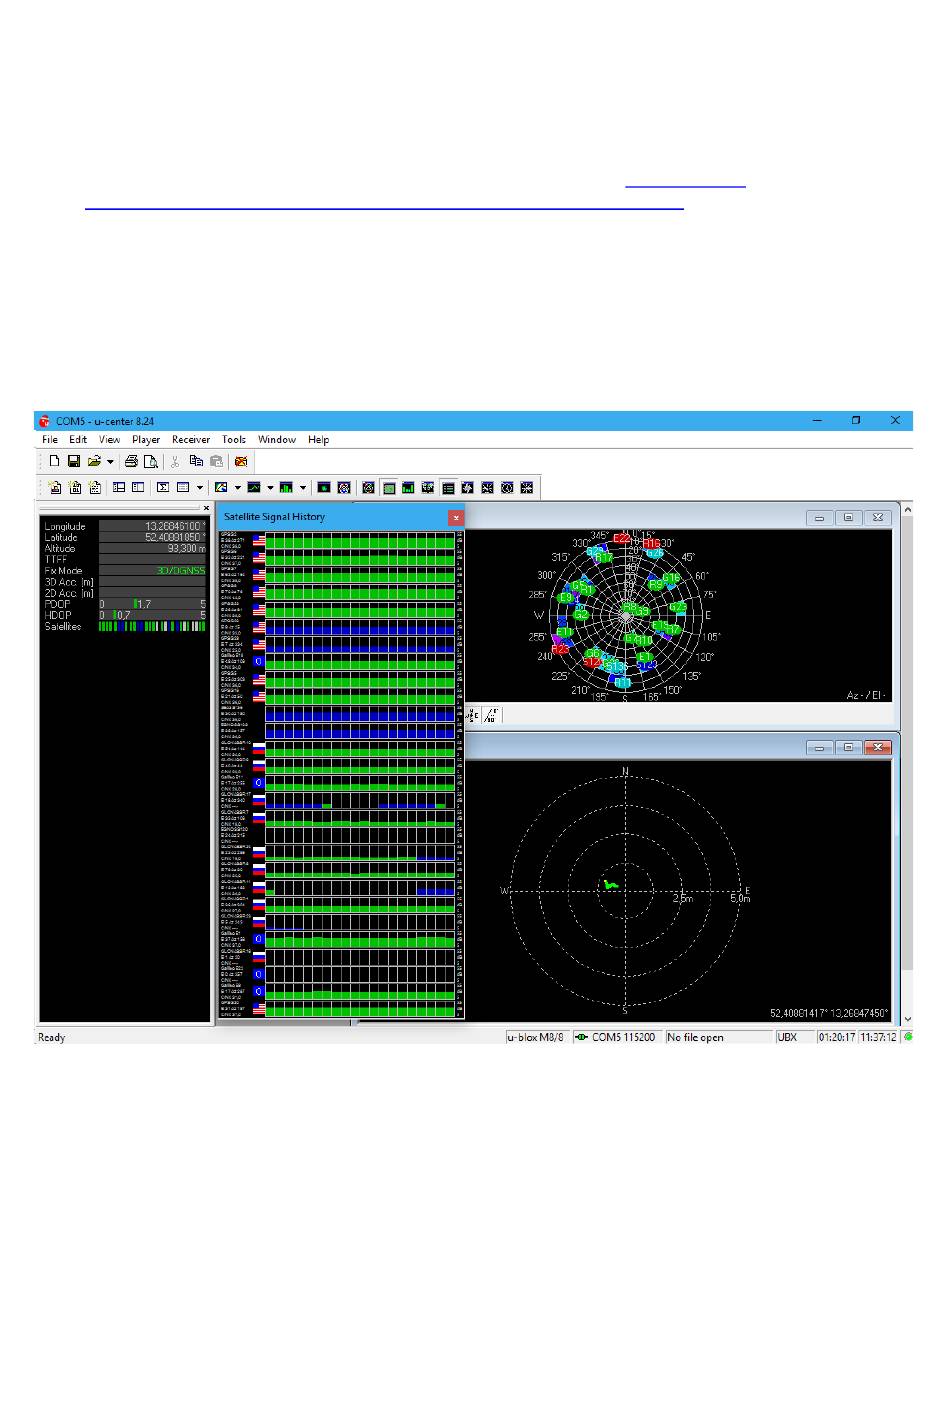Image resolution: width=950 pixels, height=1419 pixels.
Task: Open the Edit menu
Action: [78, 440]
